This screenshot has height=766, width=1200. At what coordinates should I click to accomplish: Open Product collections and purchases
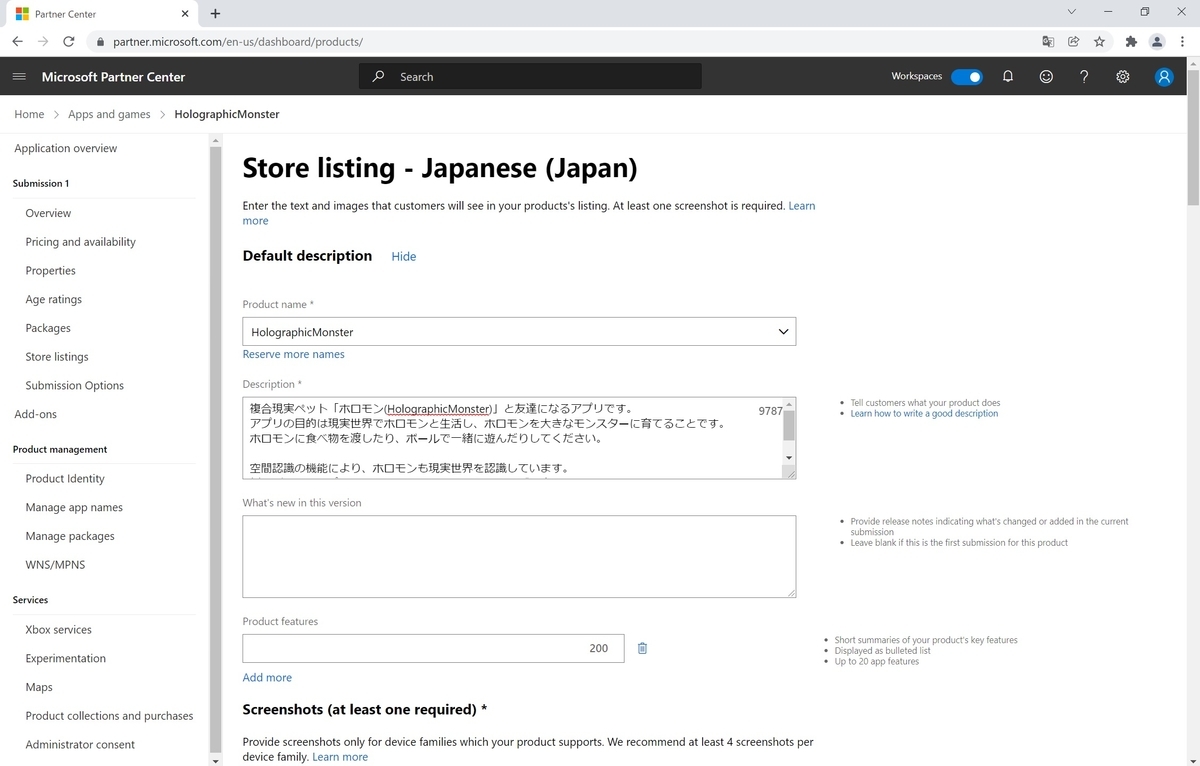pyautogui.click(x=109, y=716)
